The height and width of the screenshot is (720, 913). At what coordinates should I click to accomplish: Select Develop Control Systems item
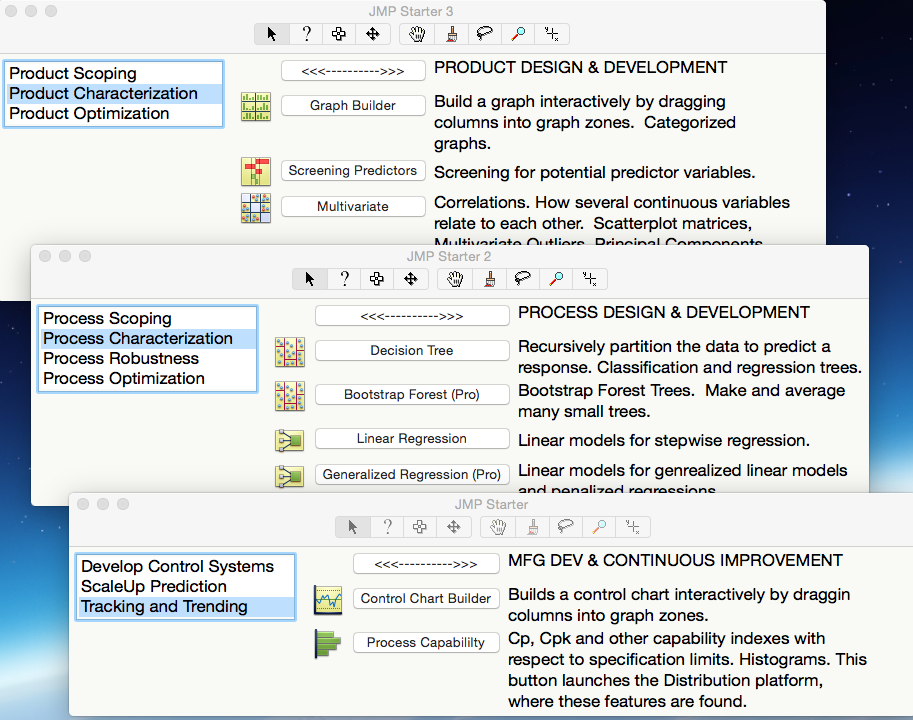pyautogui.click(x=186, y=566)
